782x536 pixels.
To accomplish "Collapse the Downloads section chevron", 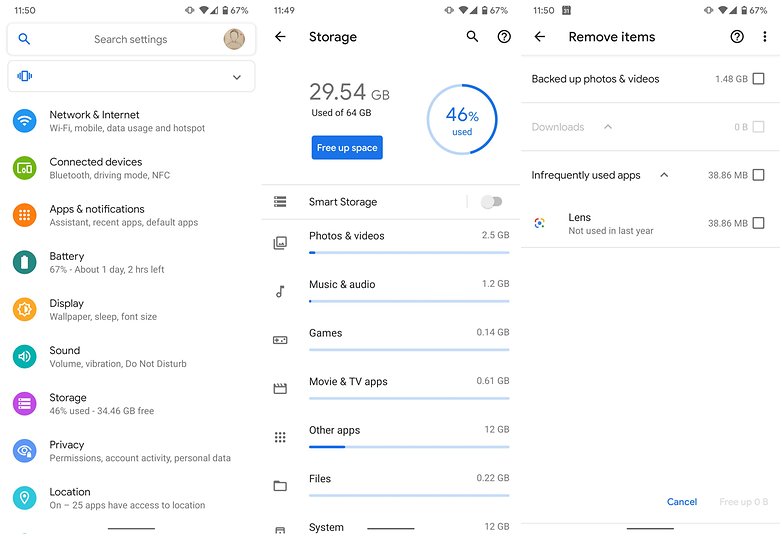I will click(x=607, y=127).
